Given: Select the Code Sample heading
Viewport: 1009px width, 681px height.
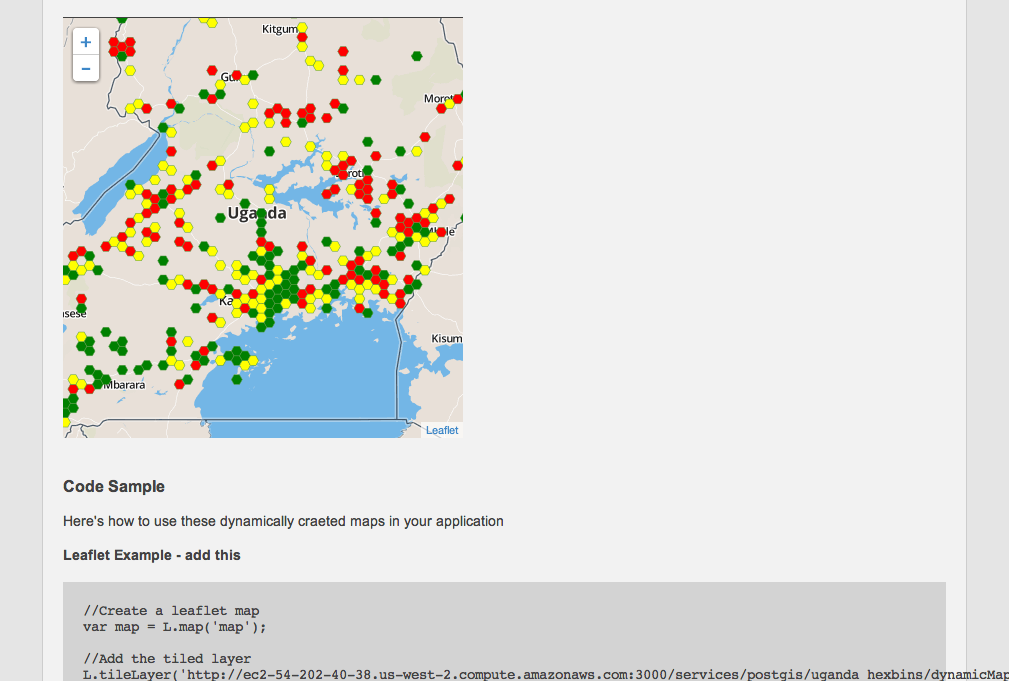Looking at the screenshot, I should point(114,487).
